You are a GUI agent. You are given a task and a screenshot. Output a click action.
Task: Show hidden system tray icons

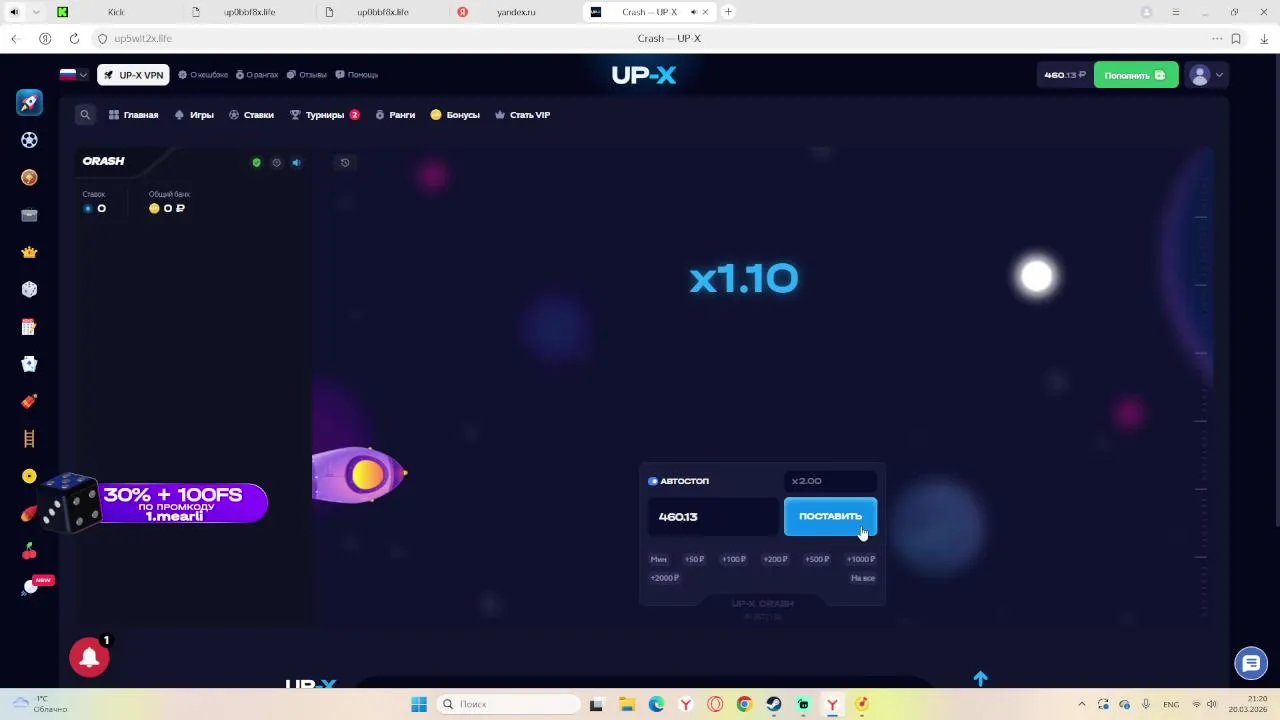point(1081,704)
